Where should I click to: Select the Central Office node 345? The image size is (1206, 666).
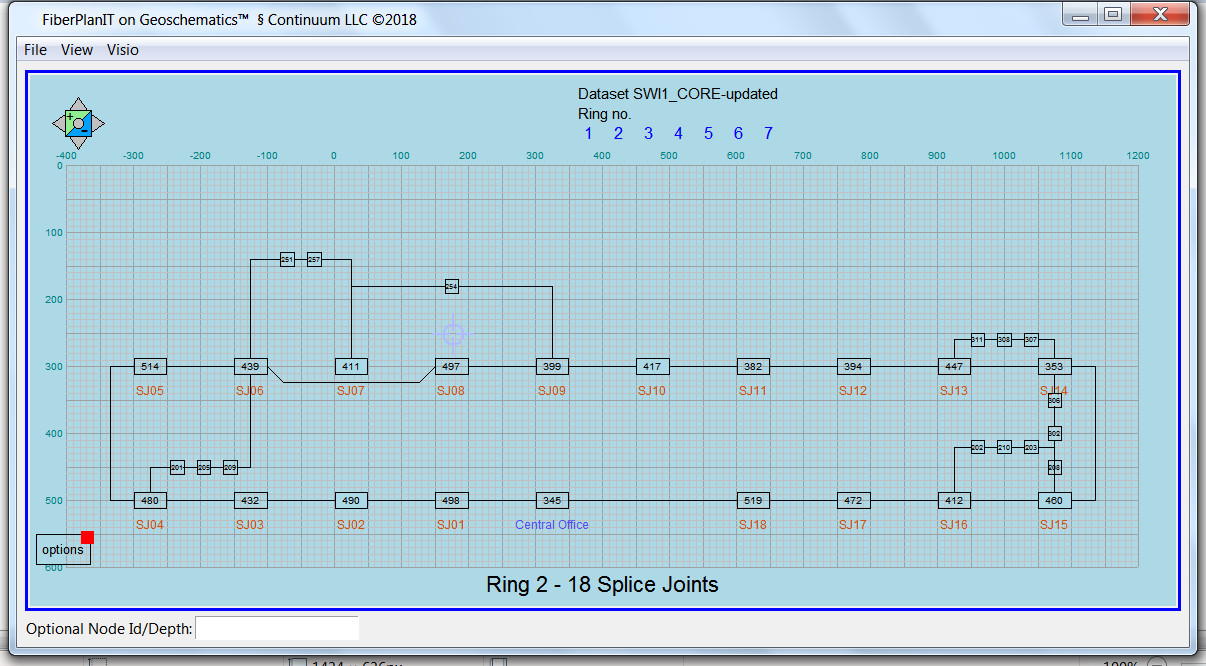pos(551,500)
